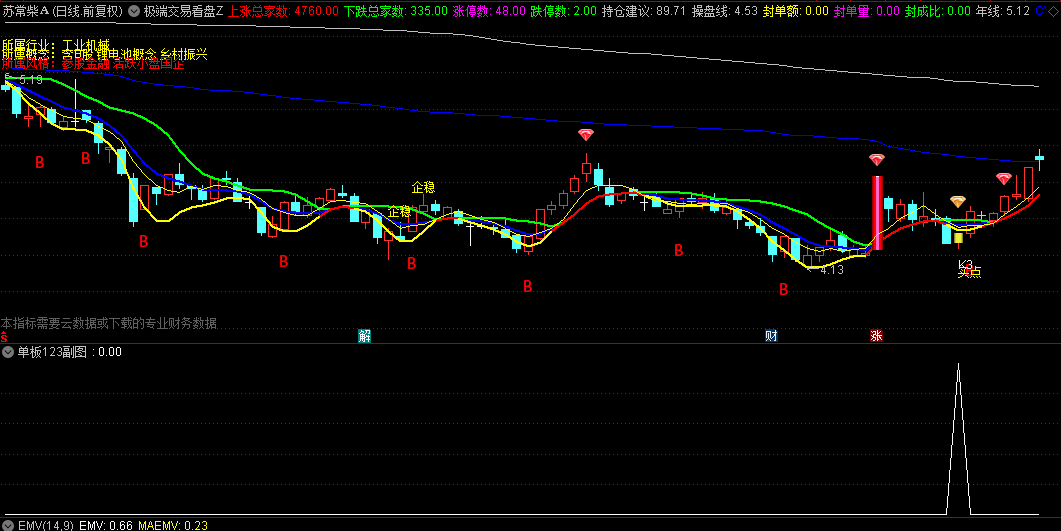
Task: Open the 单板123副图 indicator dropdown arrow
Action: point(8,352)
